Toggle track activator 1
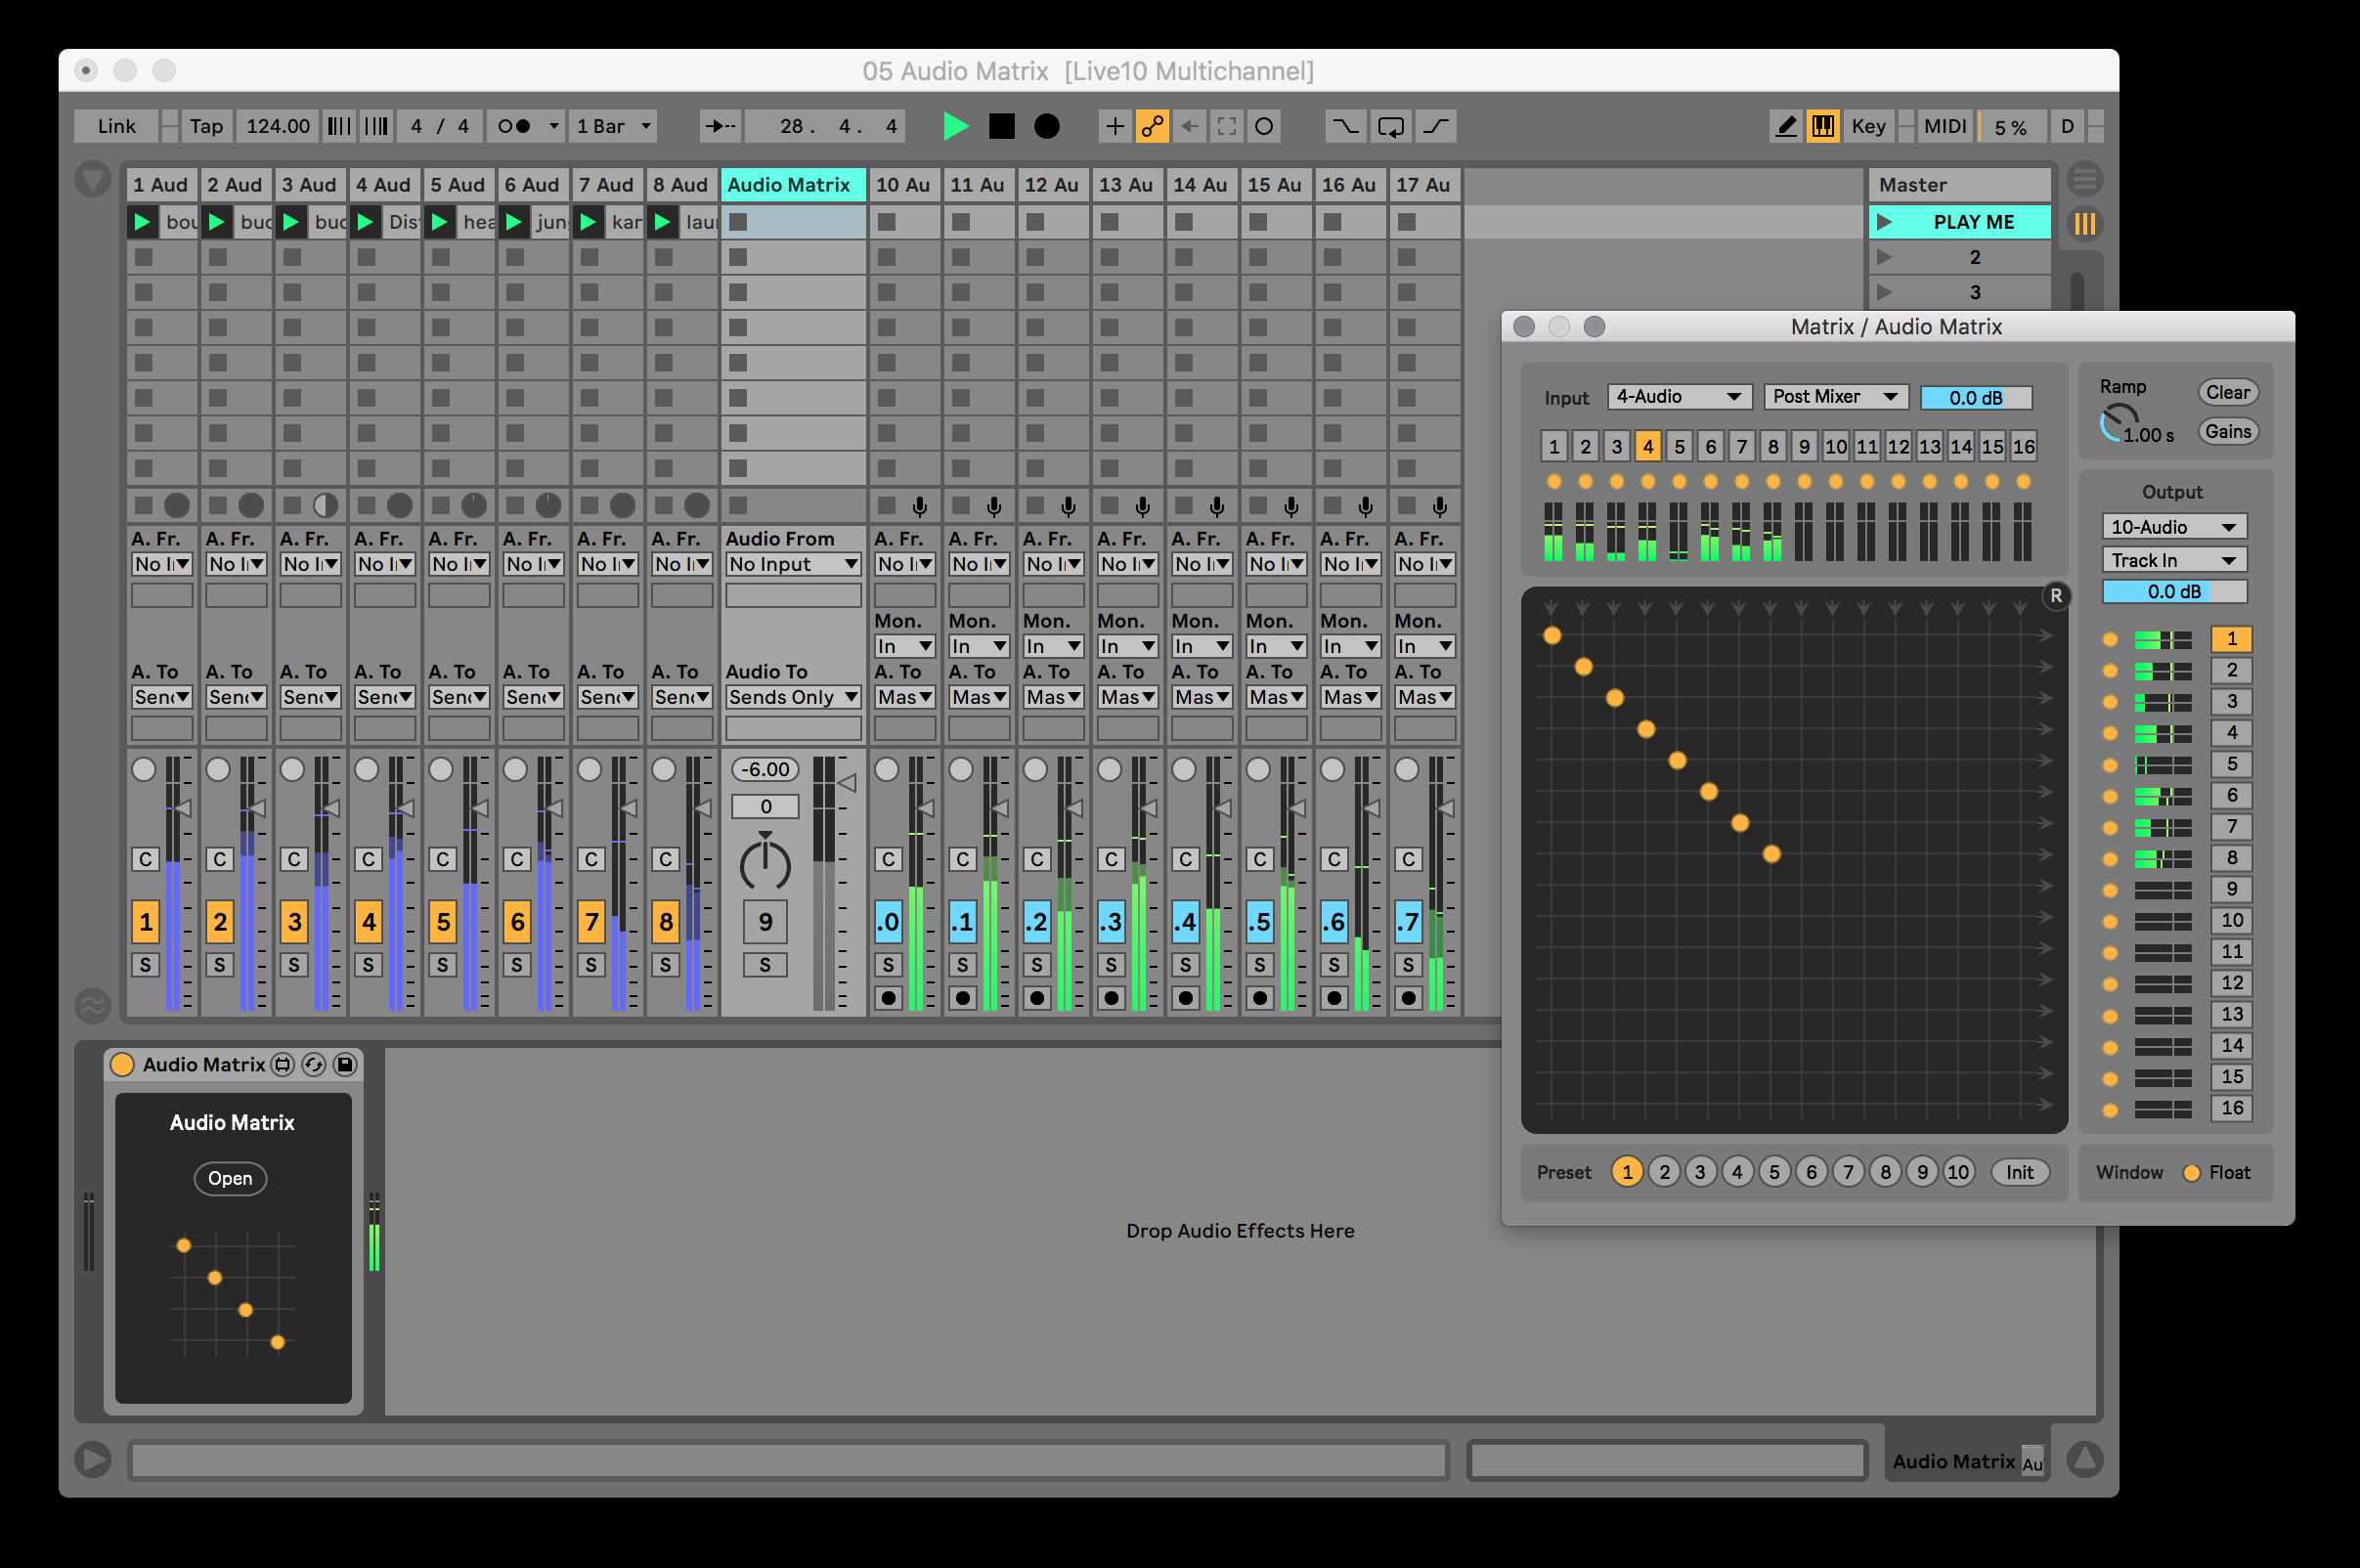 (146, 921)
